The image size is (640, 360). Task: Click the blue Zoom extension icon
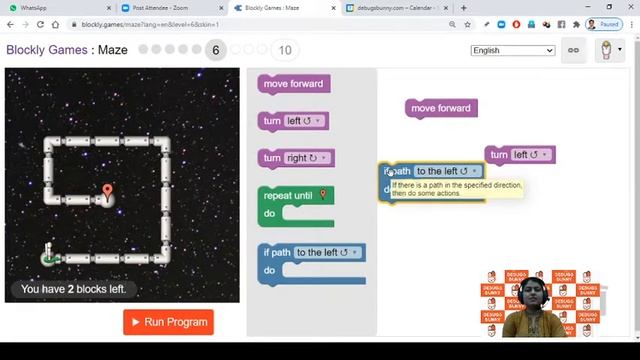click(501, 24)
